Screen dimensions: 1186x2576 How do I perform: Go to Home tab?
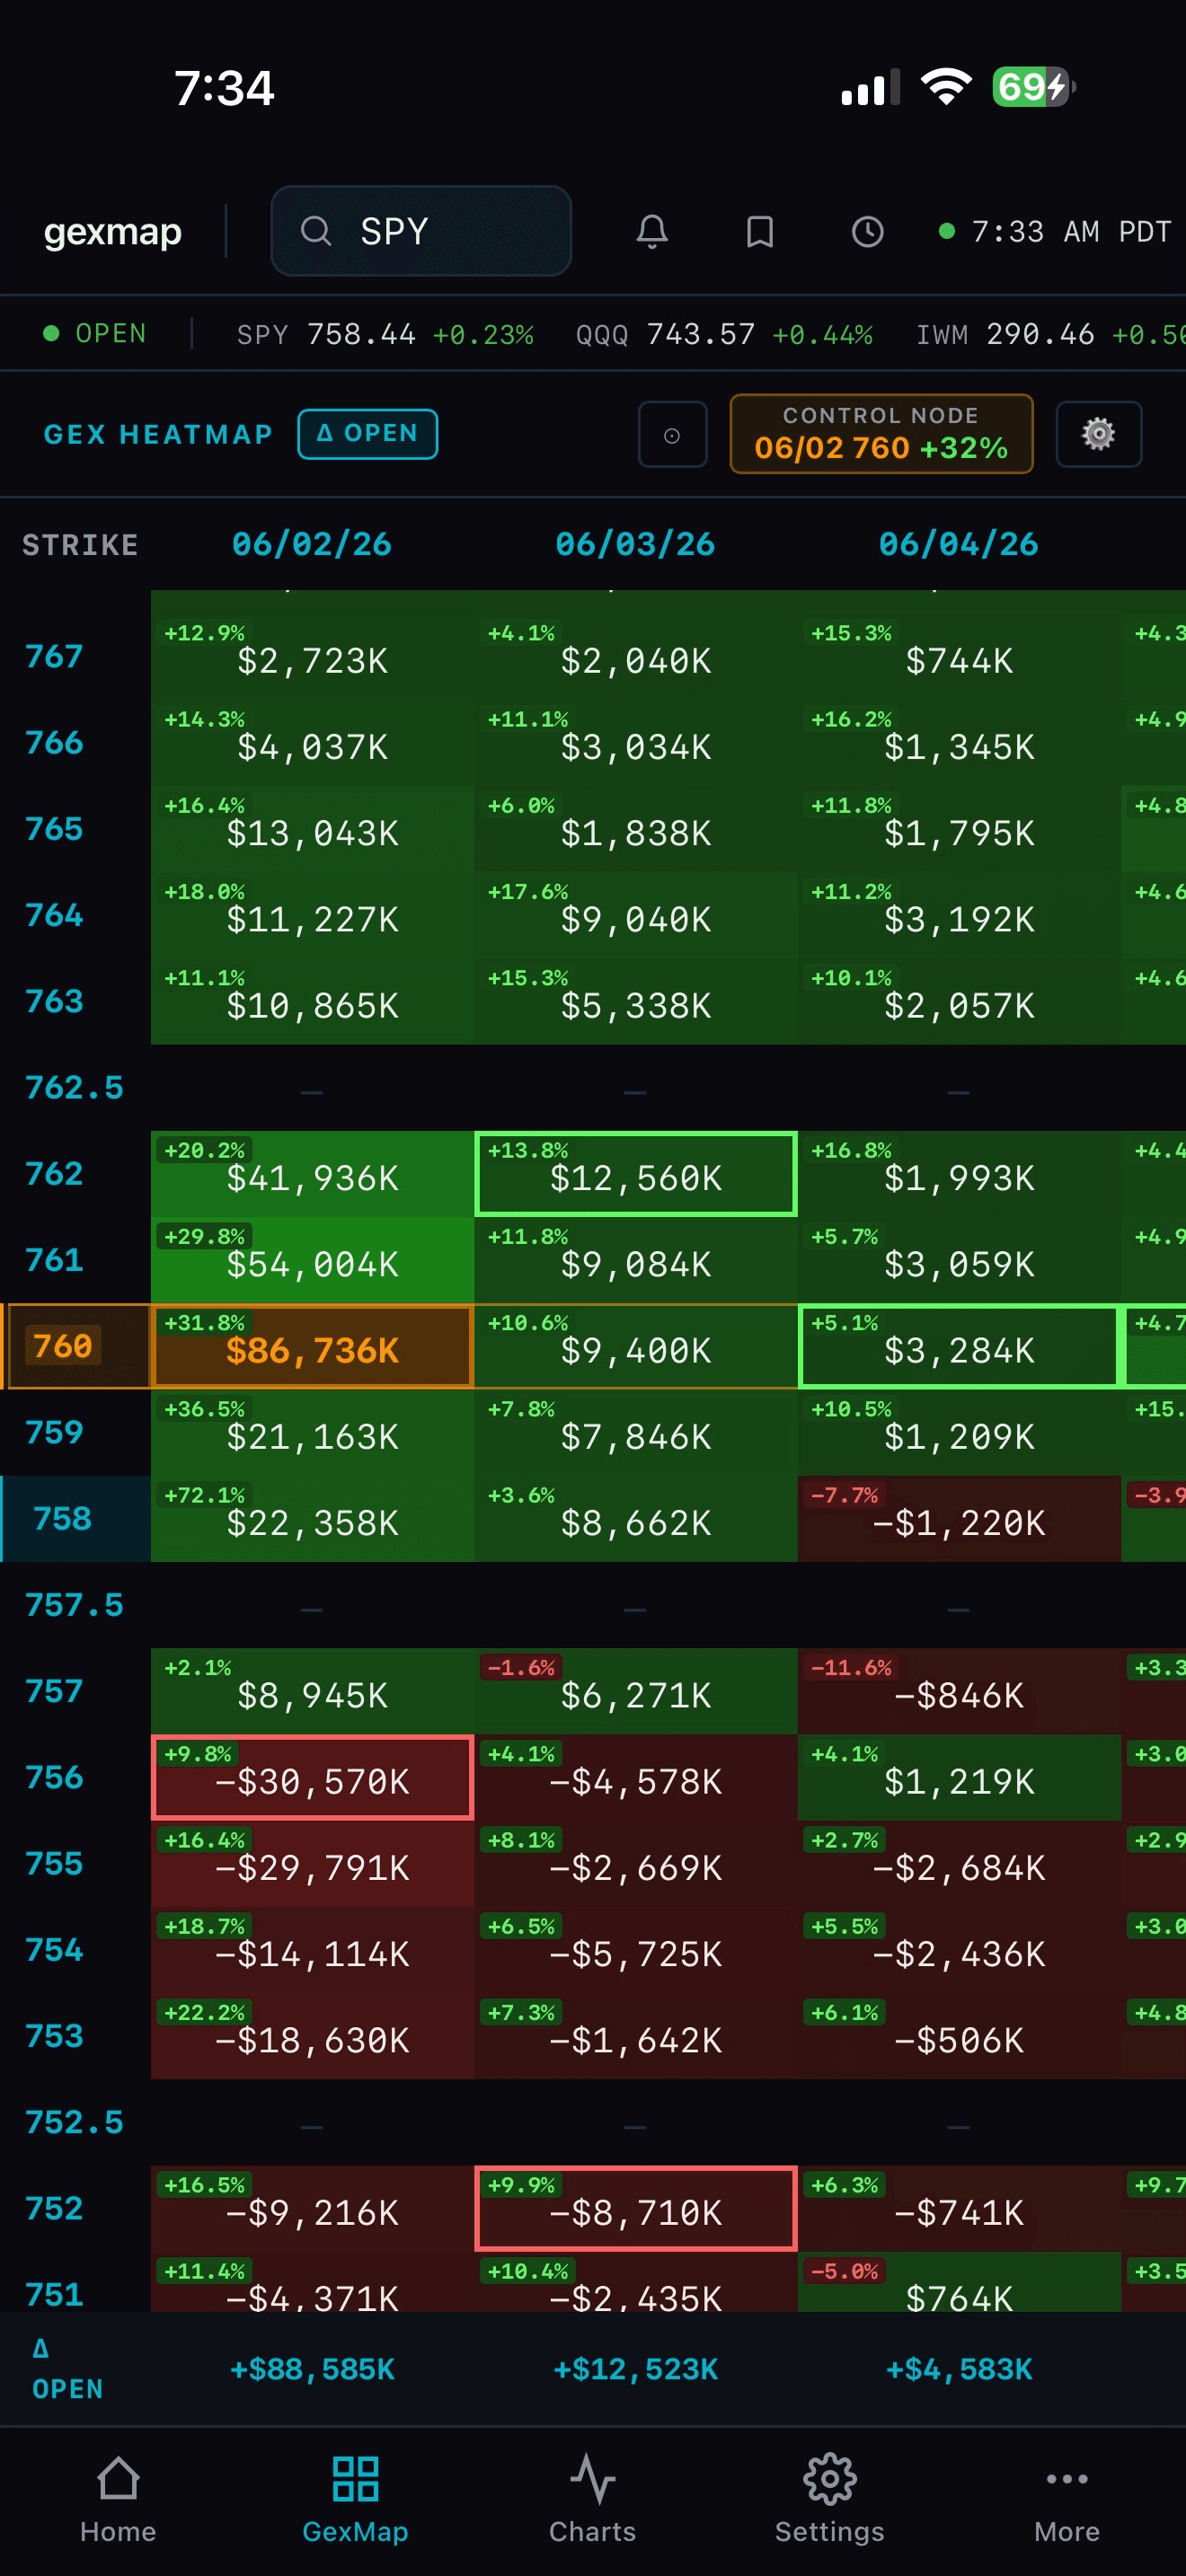point(118,2499)
